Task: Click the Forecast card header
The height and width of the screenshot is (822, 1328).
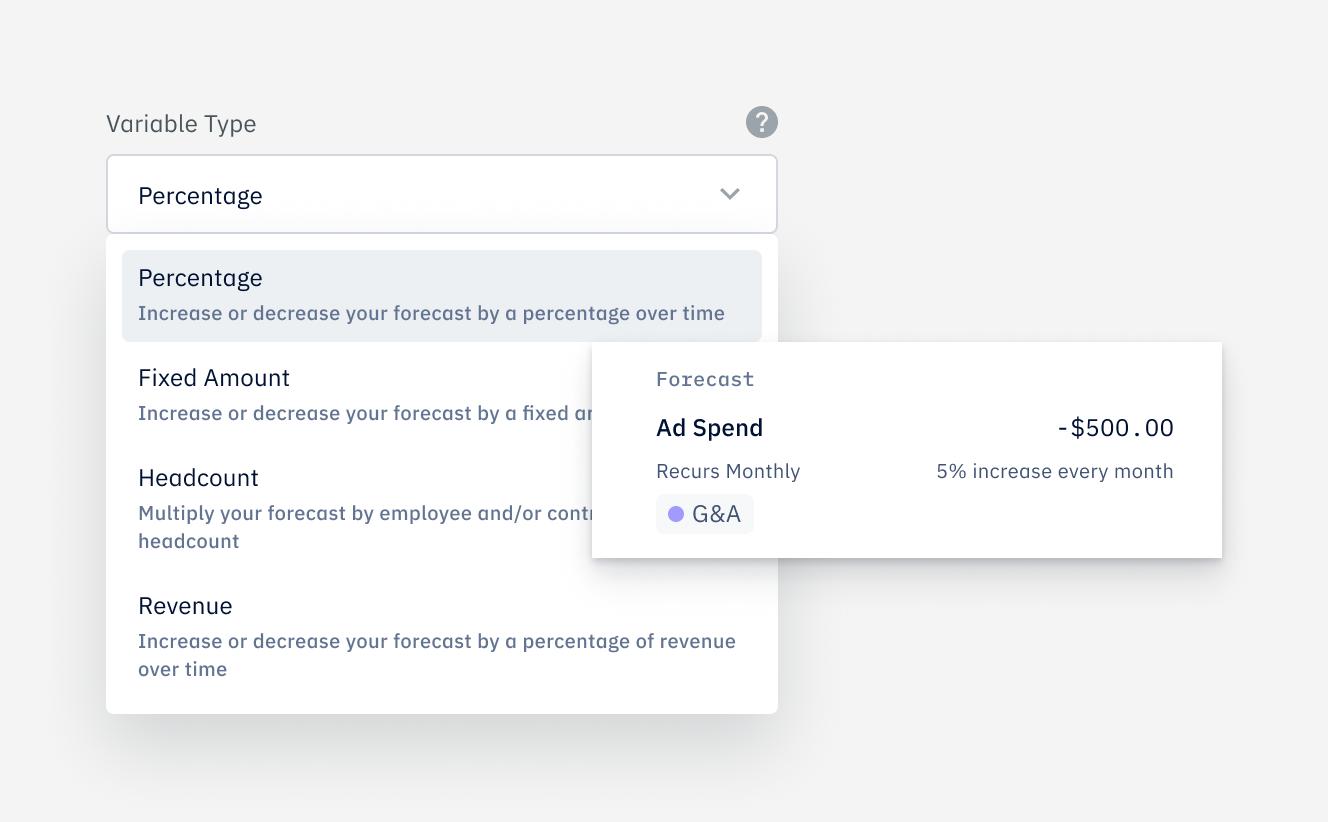Action: coord(705,379)
